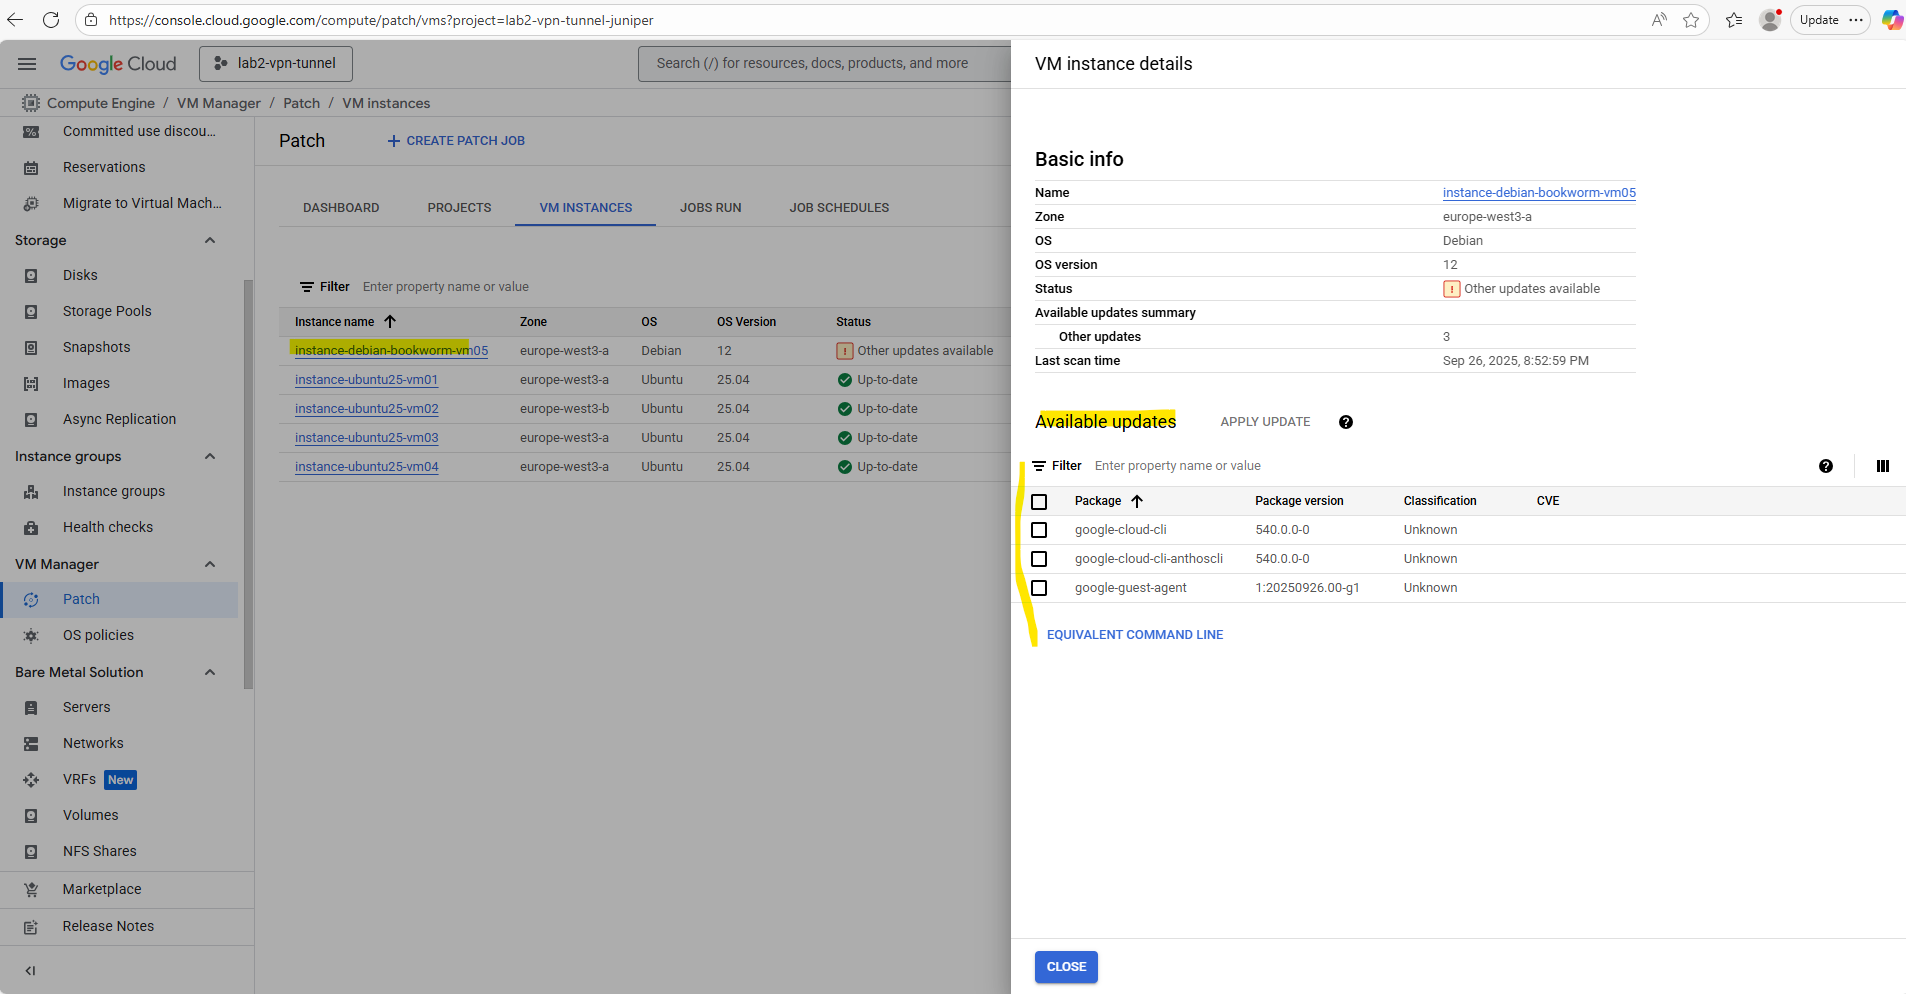This screenshot has width=1906, height=994.
Task: Open the Dashboard tab
Action: pyautogui.click(x=341, y=208)
